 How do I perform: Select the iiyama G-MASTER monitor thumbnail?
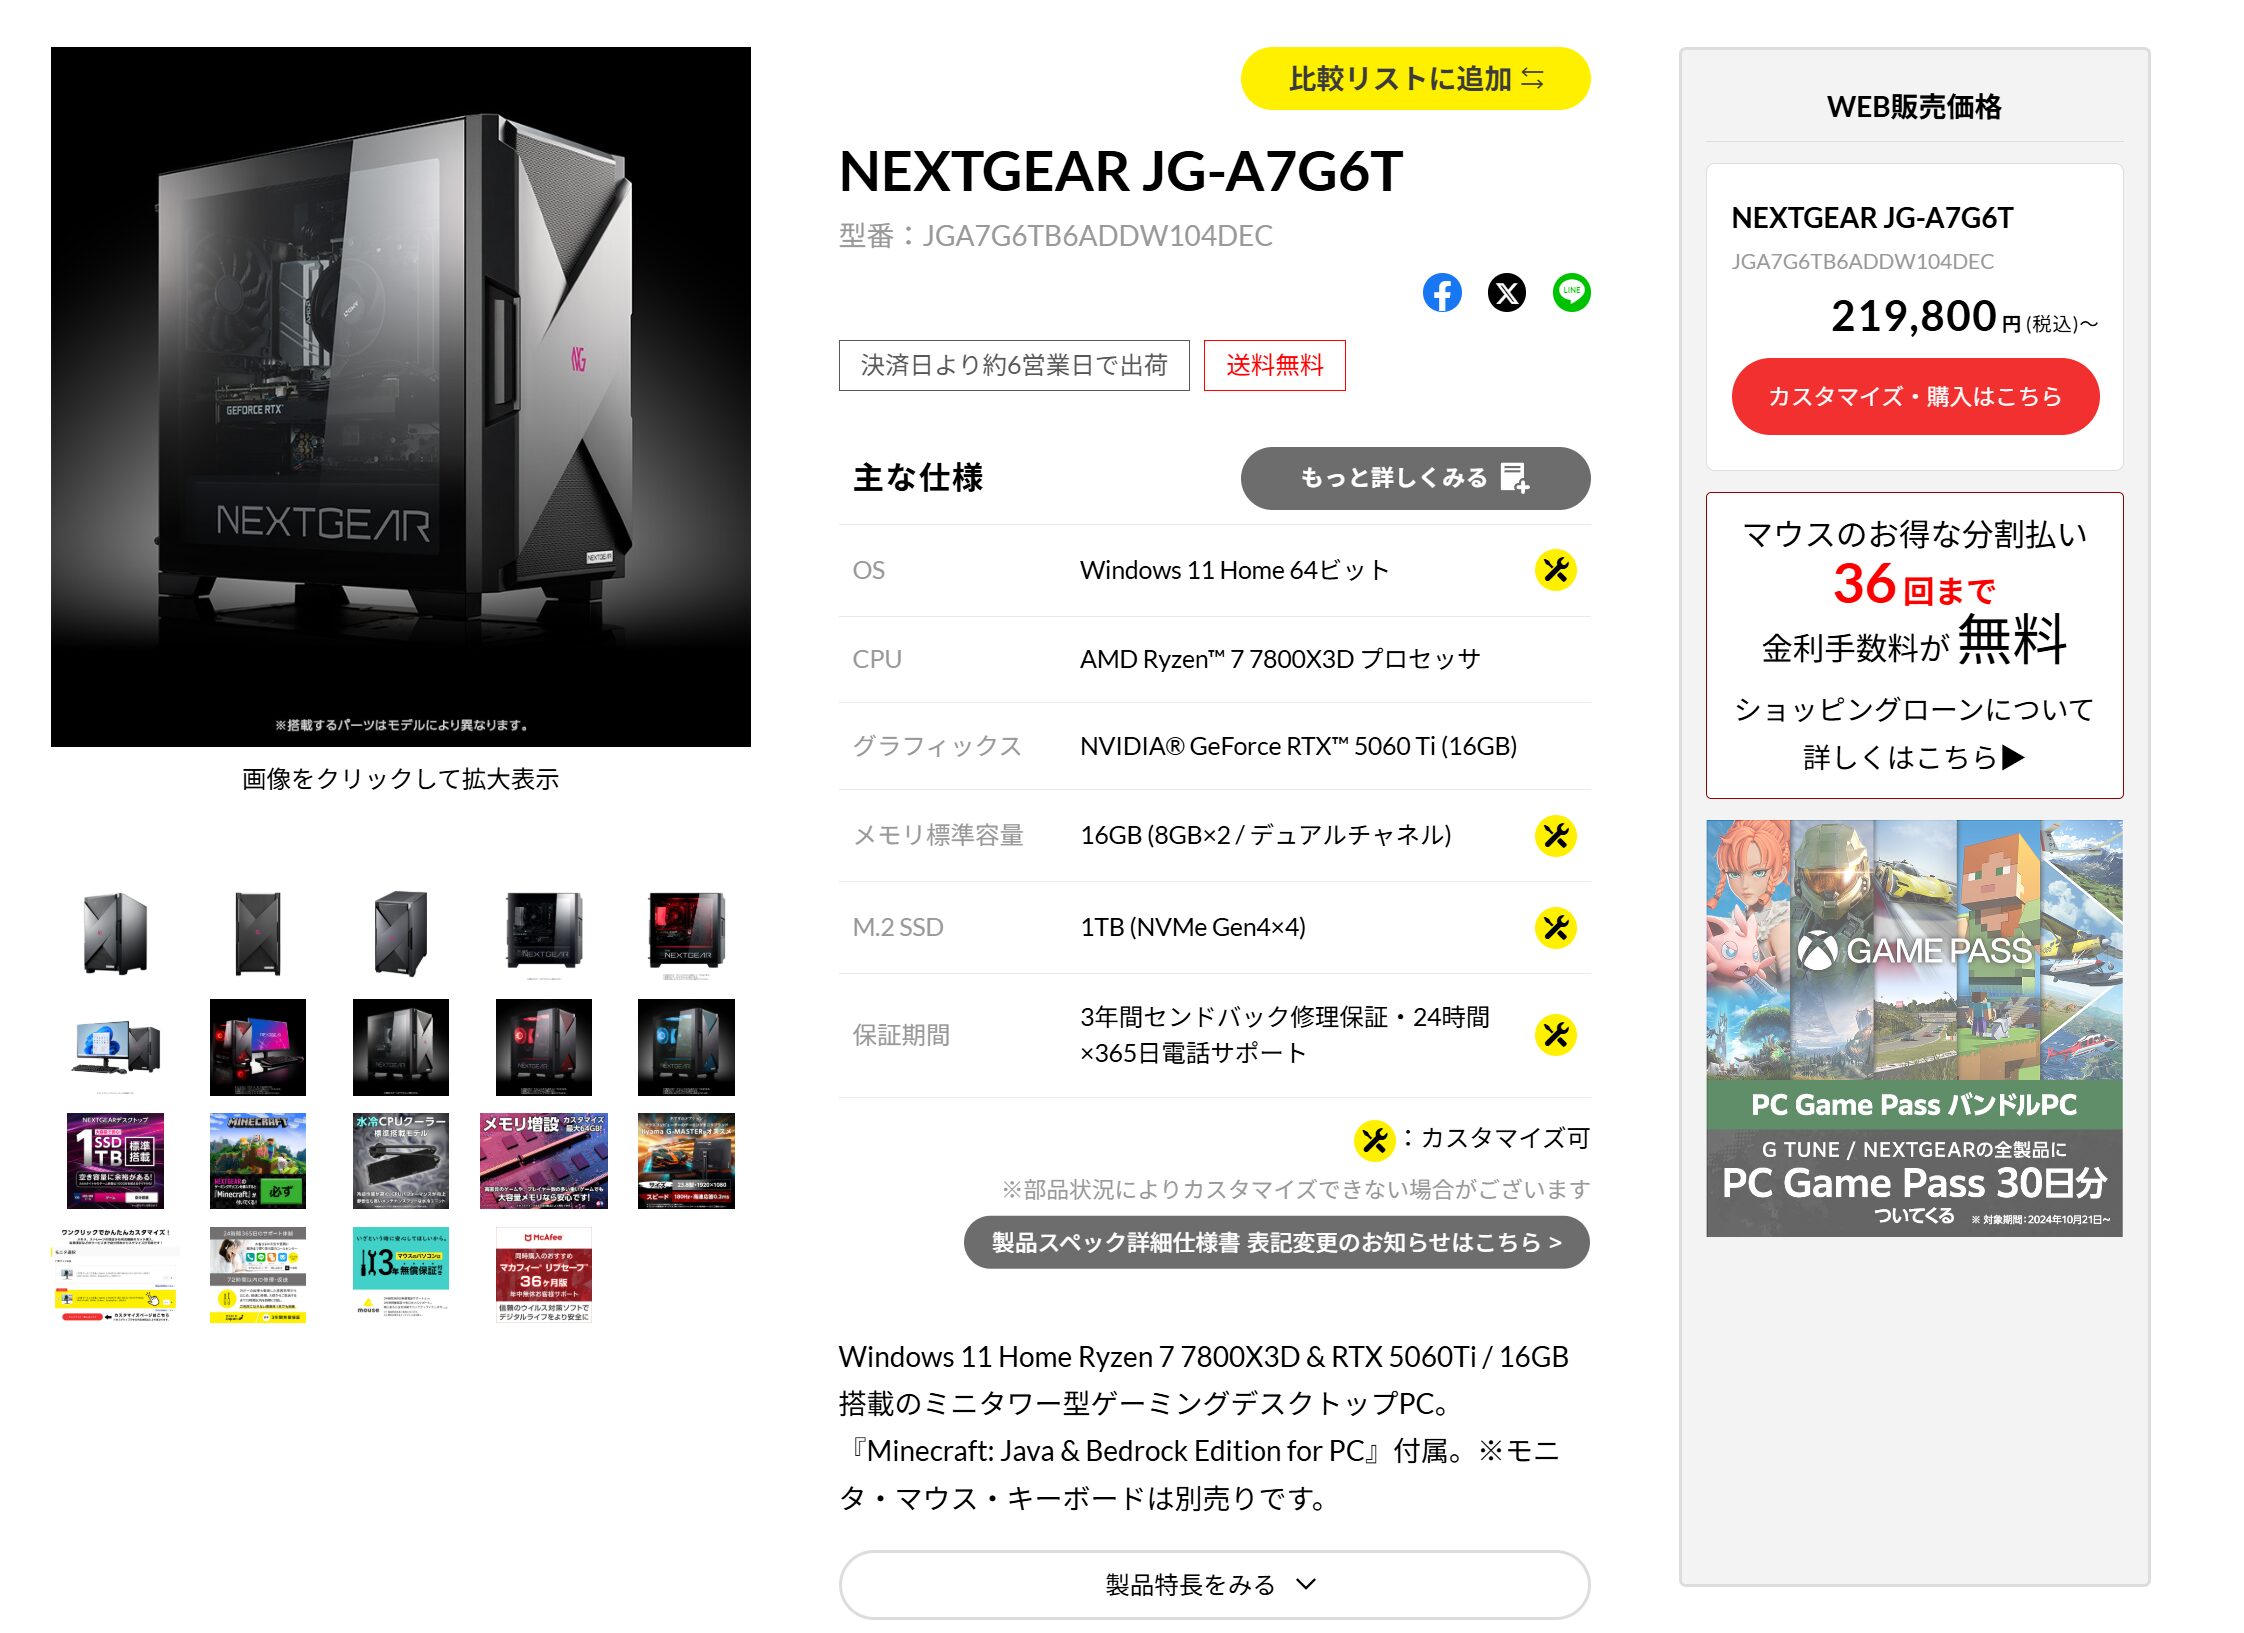click(x=686, y=1161)
